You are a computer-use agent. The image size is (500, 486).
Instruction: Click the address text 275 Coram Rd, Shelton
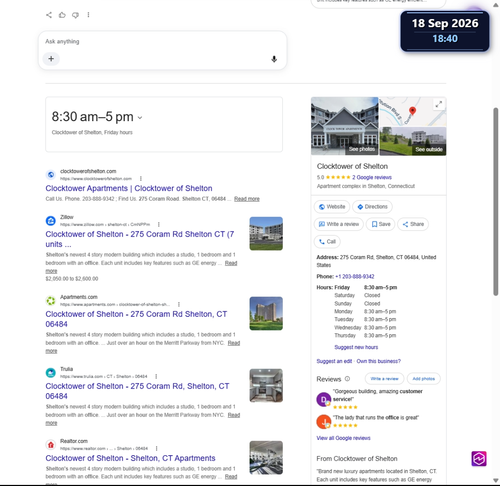(x=376, y=261)
